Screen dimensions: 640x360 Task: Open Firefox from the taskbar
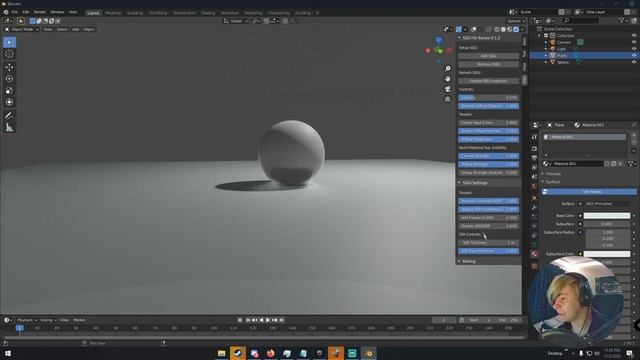pos(270,353)
